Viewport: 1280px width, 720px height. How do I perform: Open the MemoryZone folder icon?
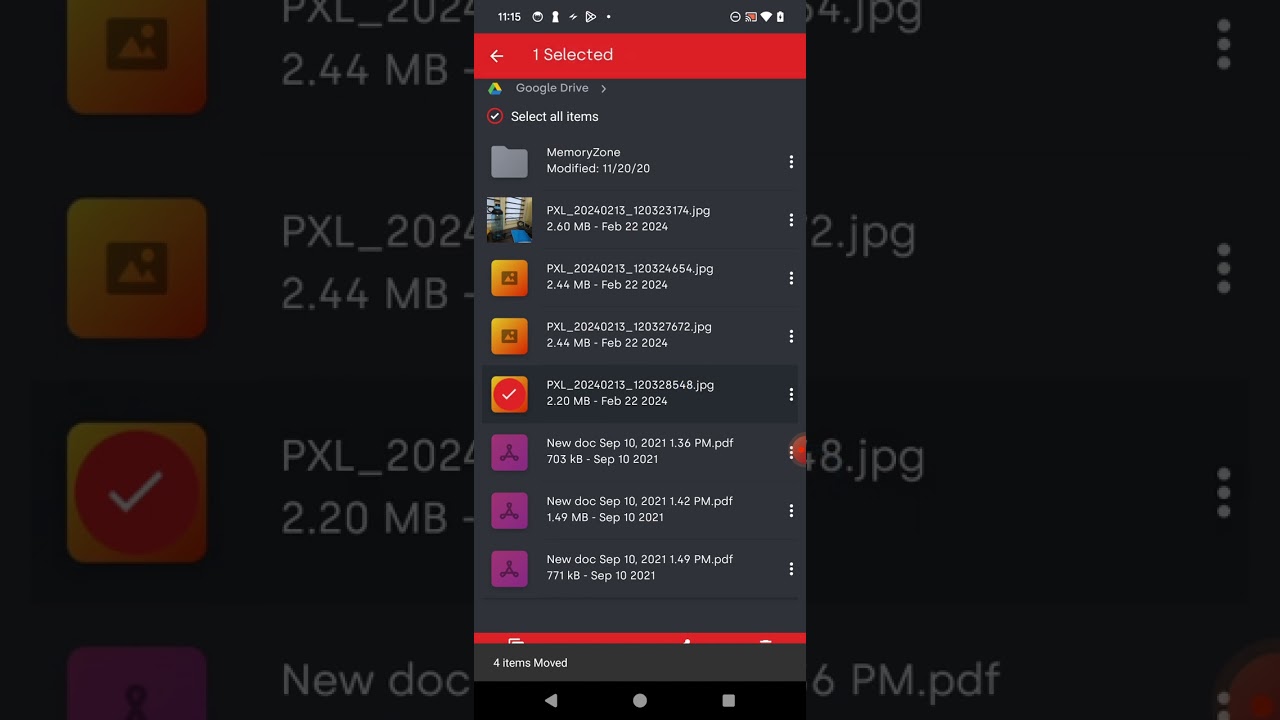coord(509,161)
